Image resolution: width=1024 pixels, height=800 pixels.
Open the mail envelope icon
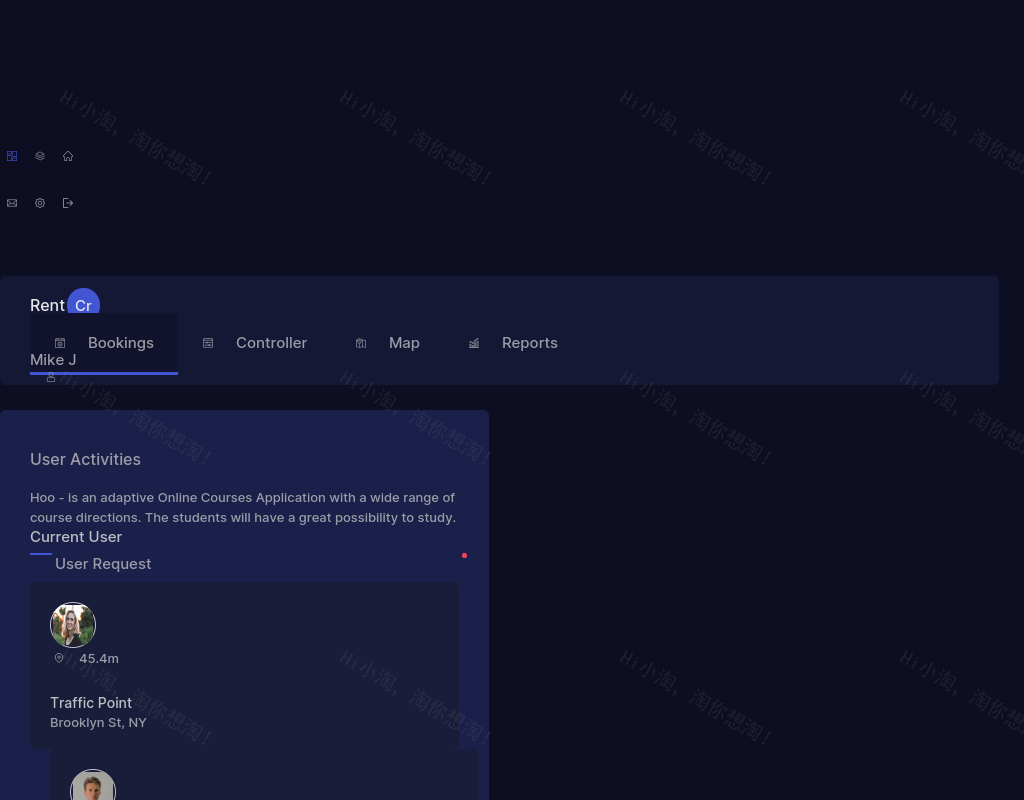(x=12, y=203)
